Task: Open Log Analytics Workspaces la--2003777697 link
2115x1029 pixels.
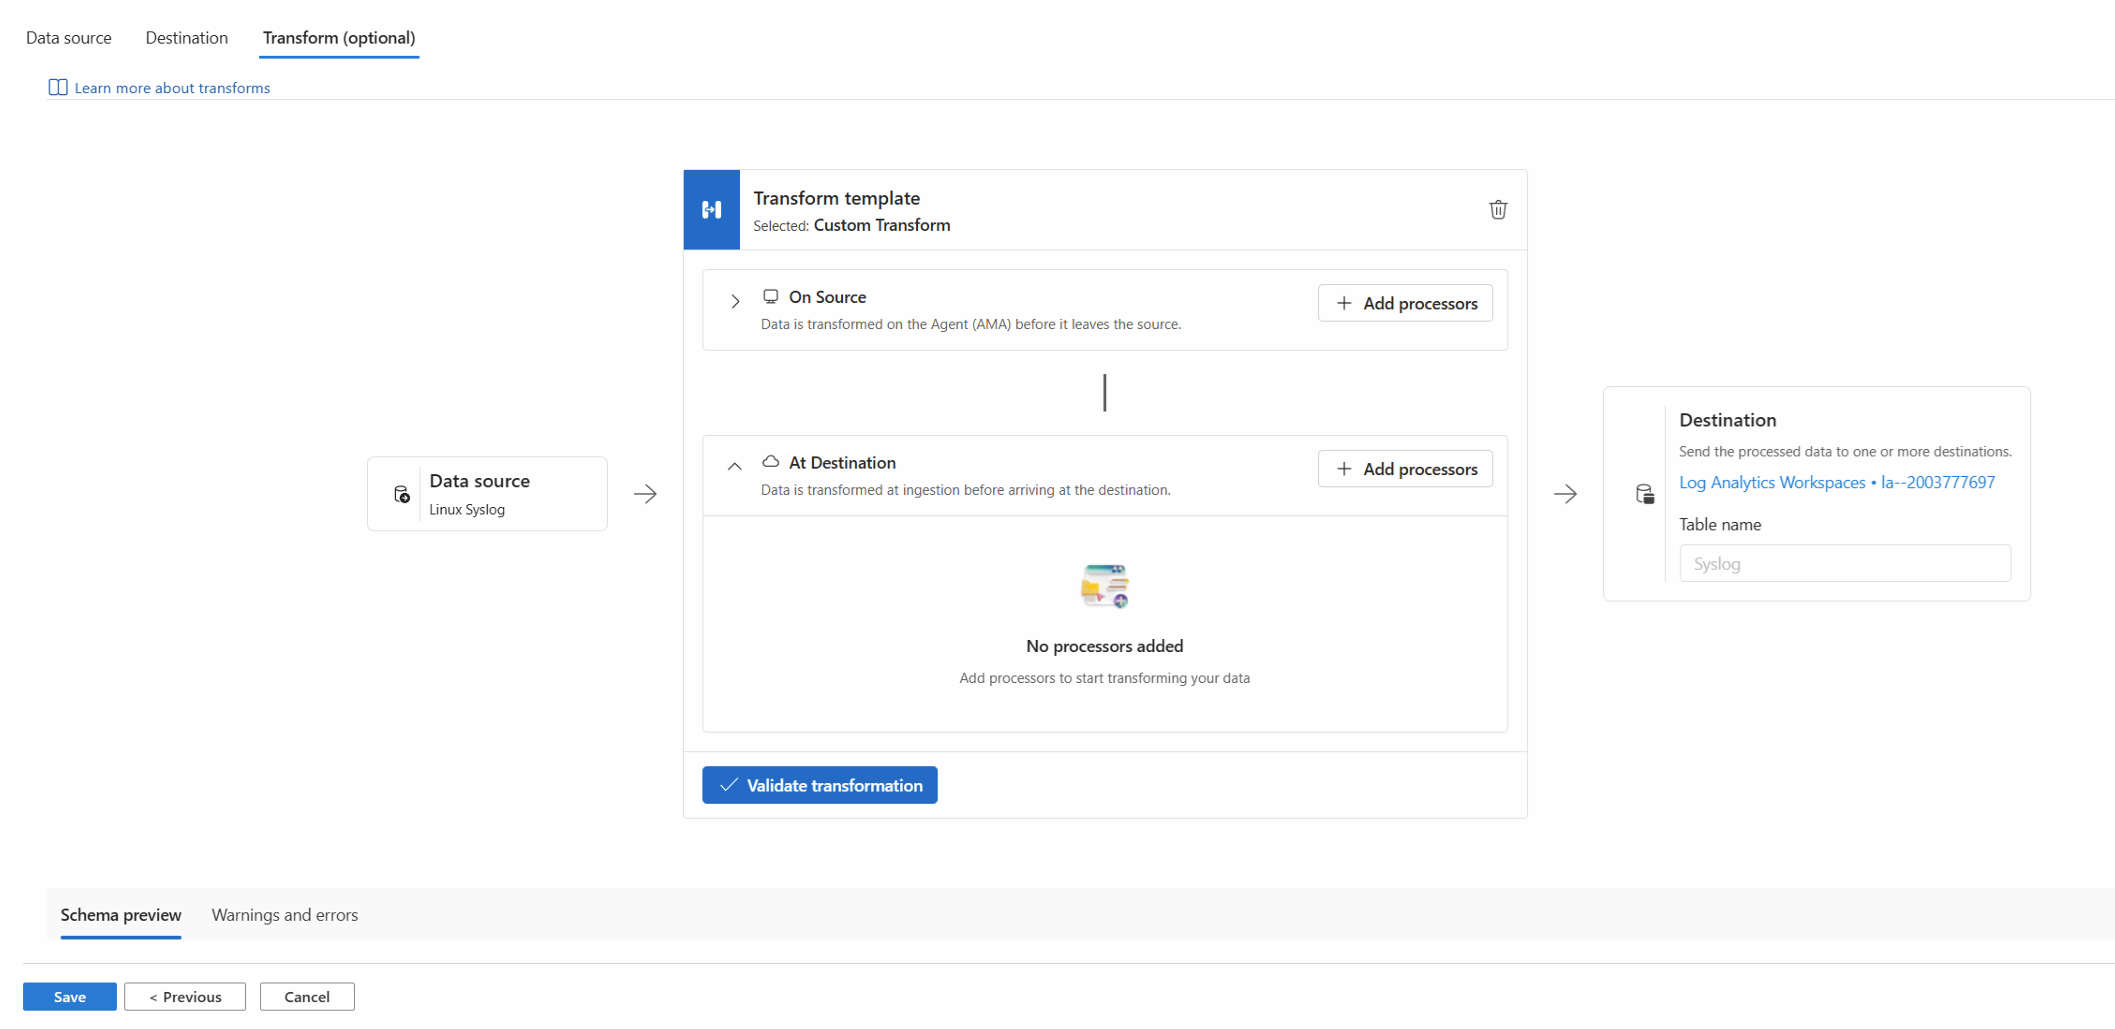Action: coord(1836,482)
